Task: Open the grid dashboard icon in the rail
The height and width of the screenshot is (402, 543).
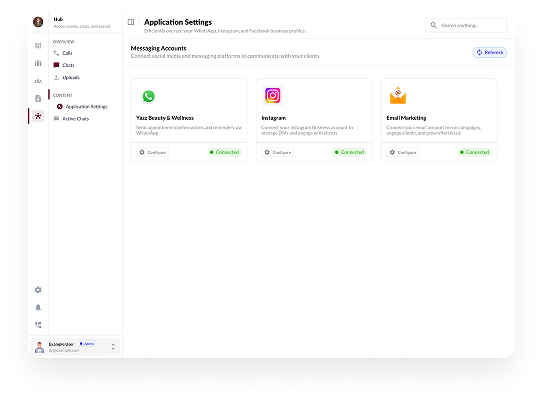Action: coord(38,45)
